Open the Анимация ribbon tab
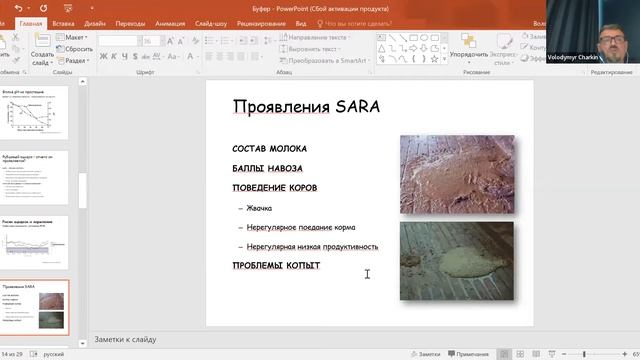This screenshot has width=640, height=360. coord(170,24)
